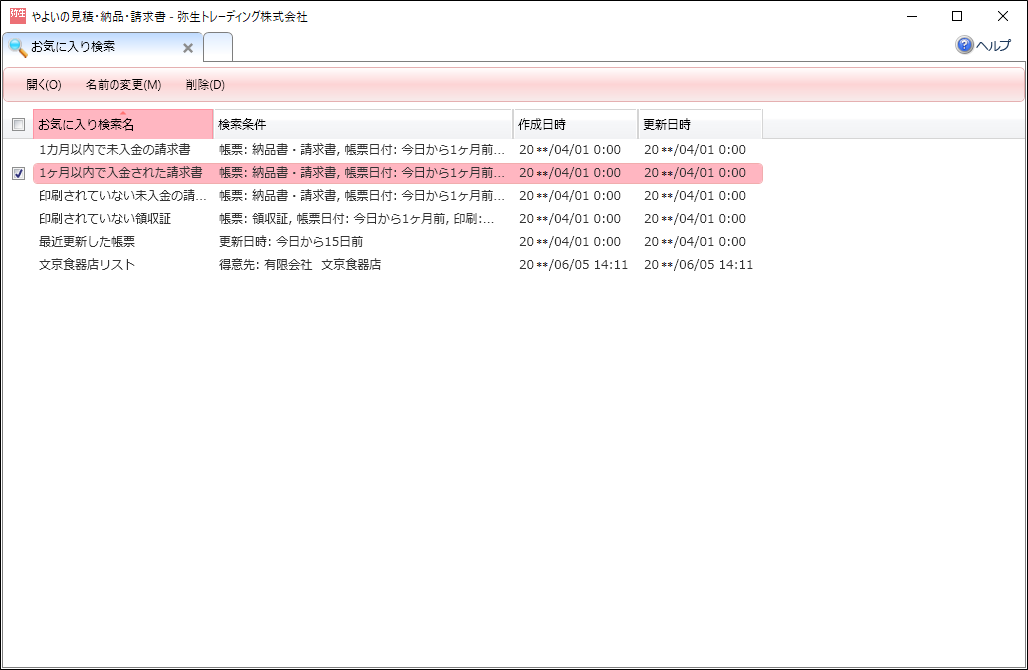Sort by 更新日時 column header
The image size is (1028, 670).
(x=700, y=124)
